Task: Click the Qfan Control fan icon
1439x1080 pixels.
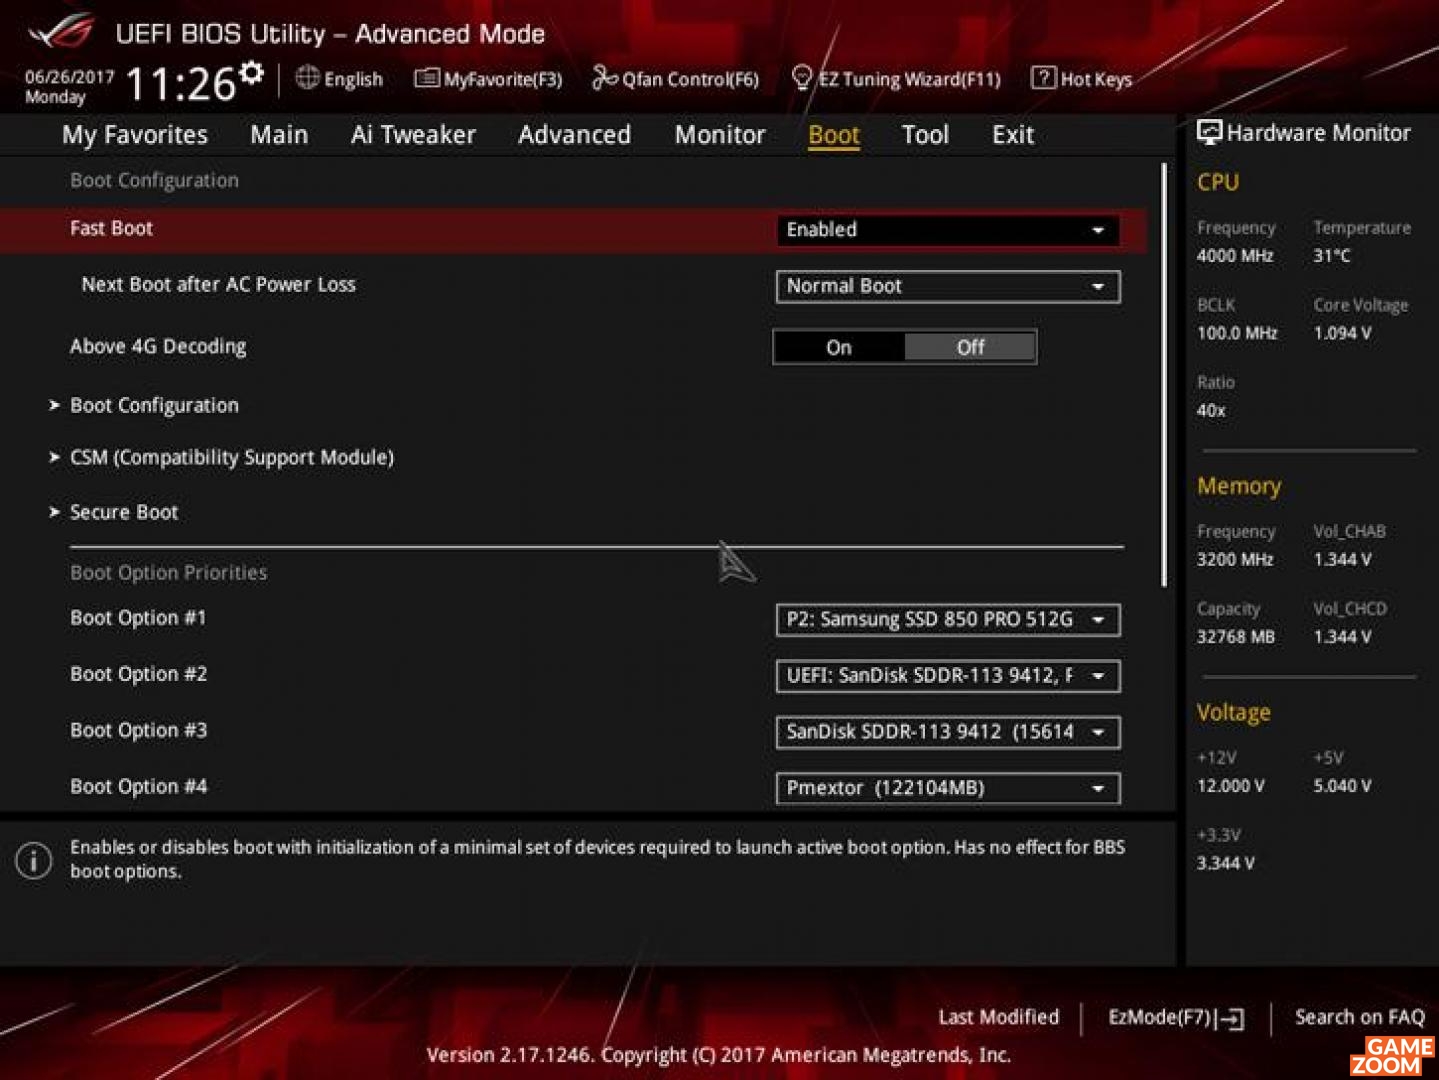Action: click(x=604, y=78)
